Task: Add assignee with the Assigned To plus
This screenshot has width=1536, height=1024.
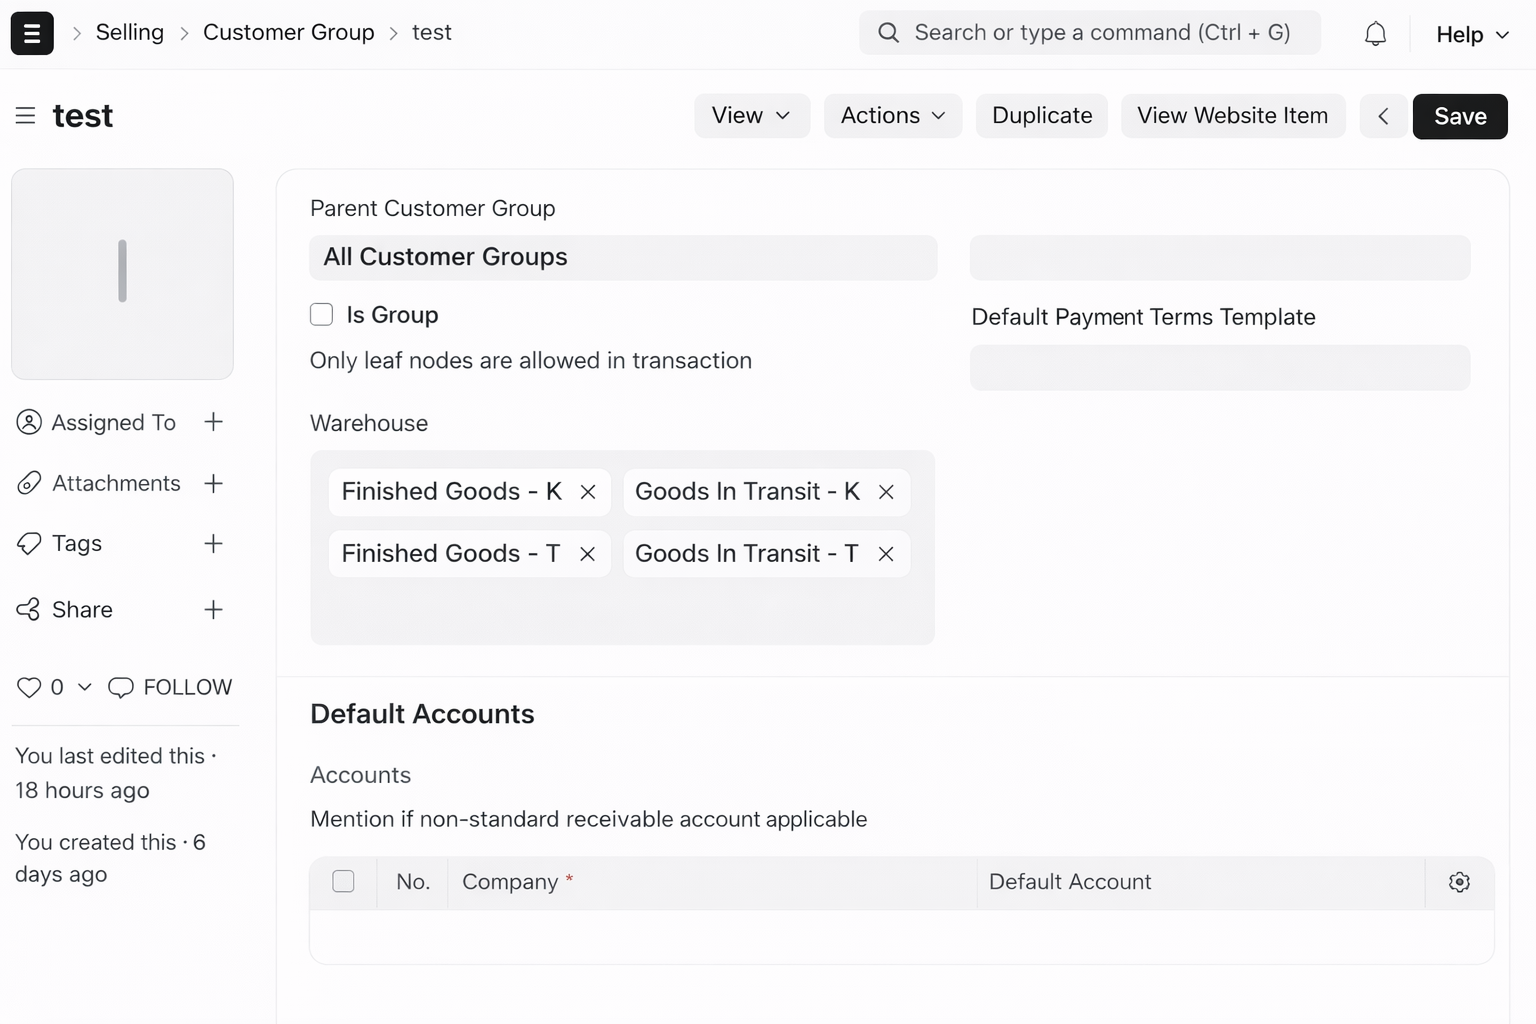Action: coord(213,422)
